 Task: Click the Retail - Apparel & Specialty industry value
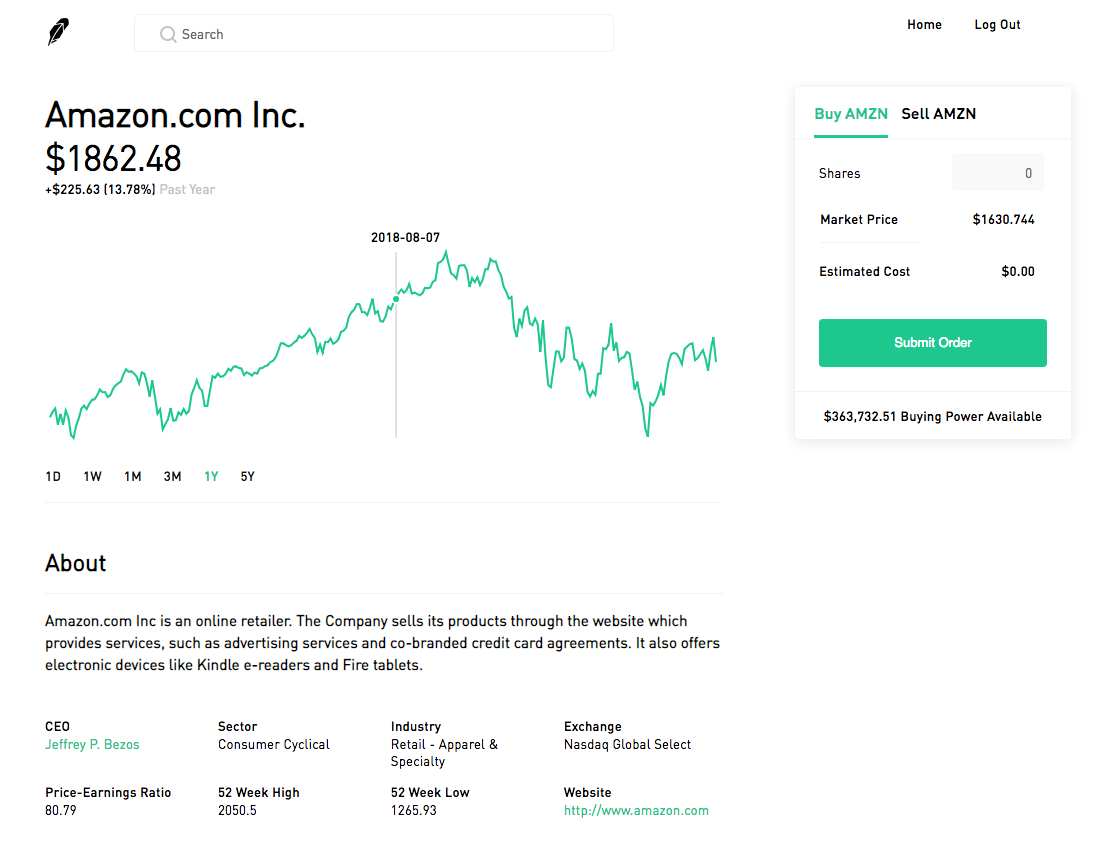pyautogui.click(x=444, y=753)
